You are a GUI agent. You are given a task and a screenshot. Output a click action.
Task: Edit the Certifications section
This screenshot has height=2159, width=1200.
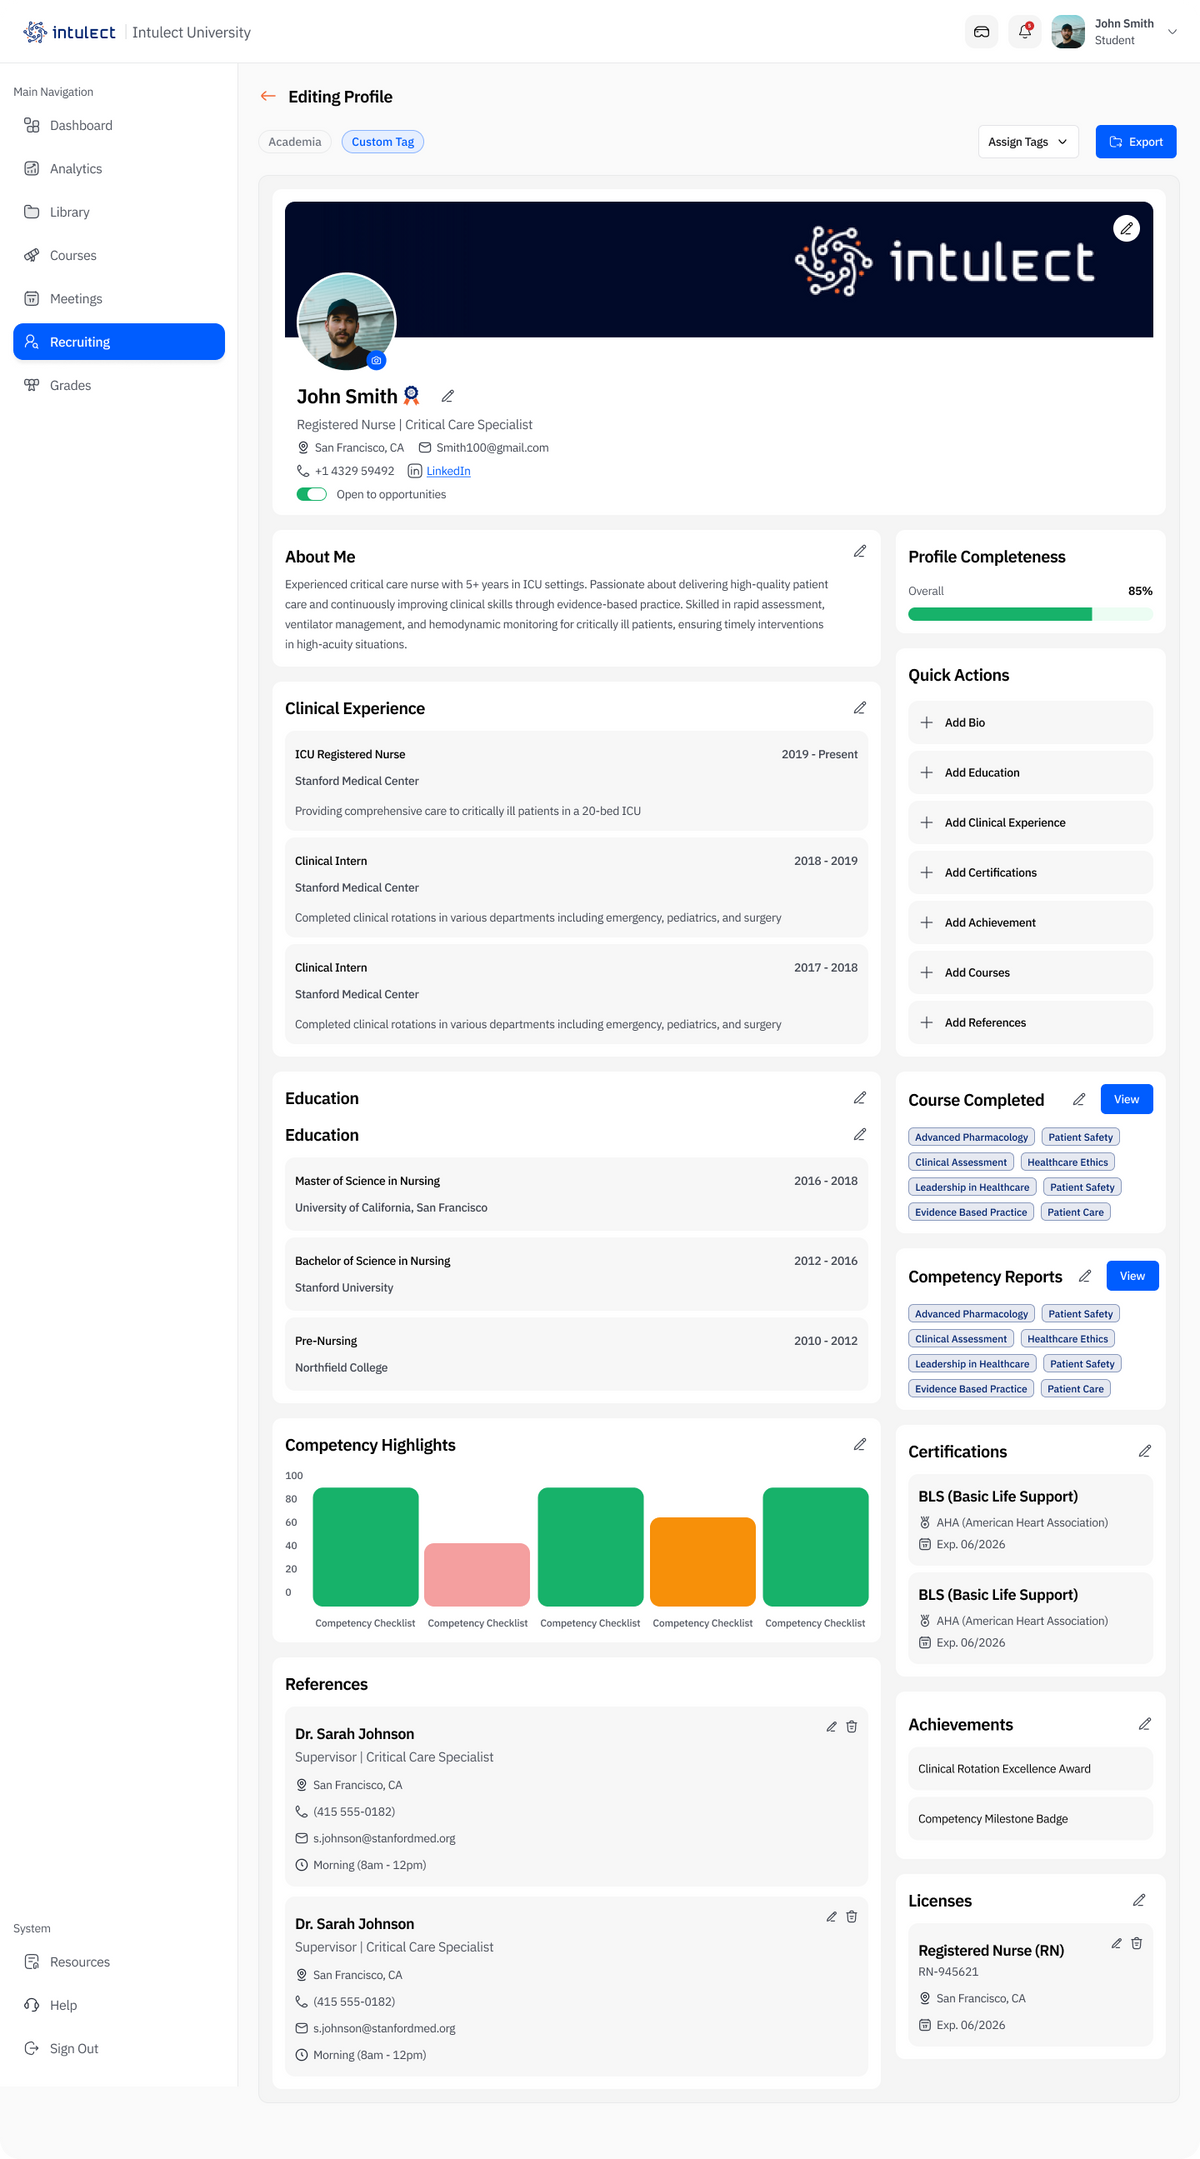click(1145, 1452)
